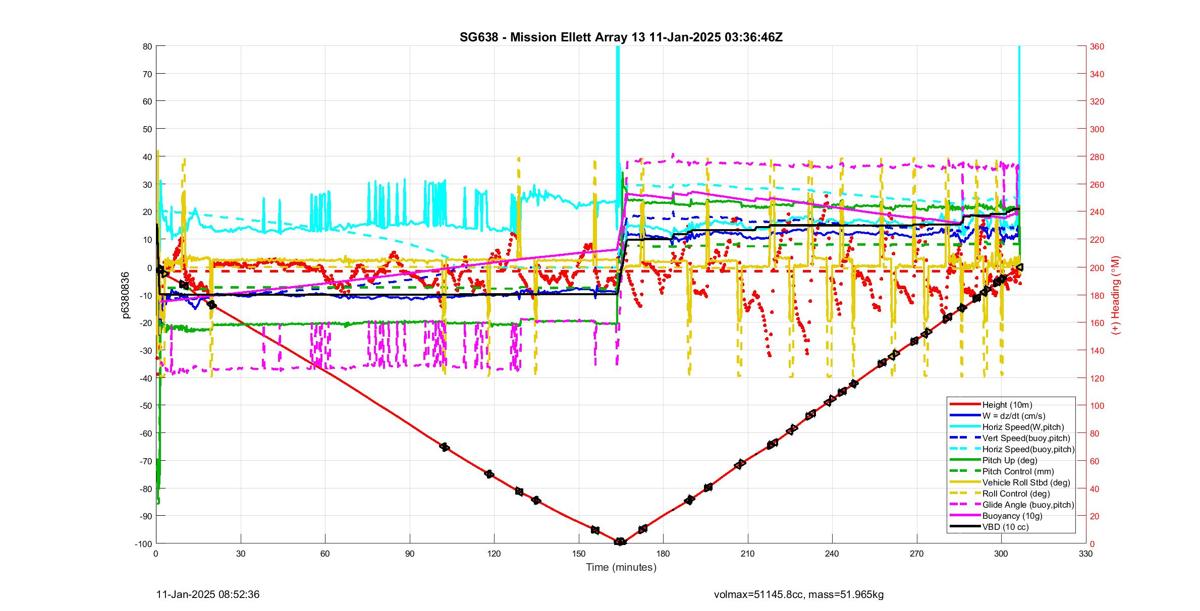
Task: Click the 80 tick on the left axis
Action: point(146,47)
